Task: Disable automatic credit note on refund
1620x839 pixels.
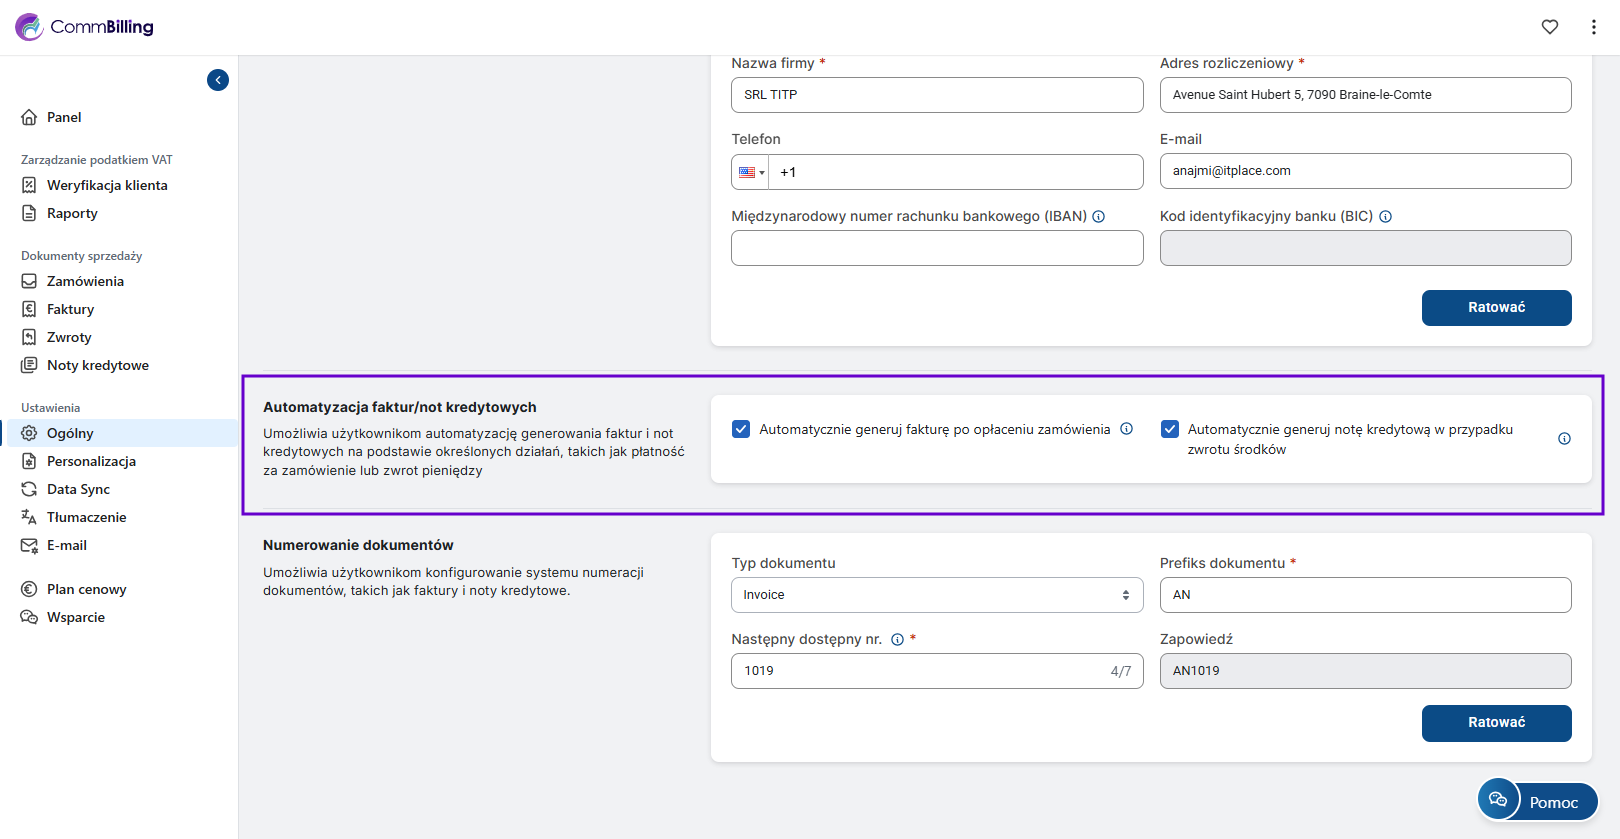Action: (1169, 429)
